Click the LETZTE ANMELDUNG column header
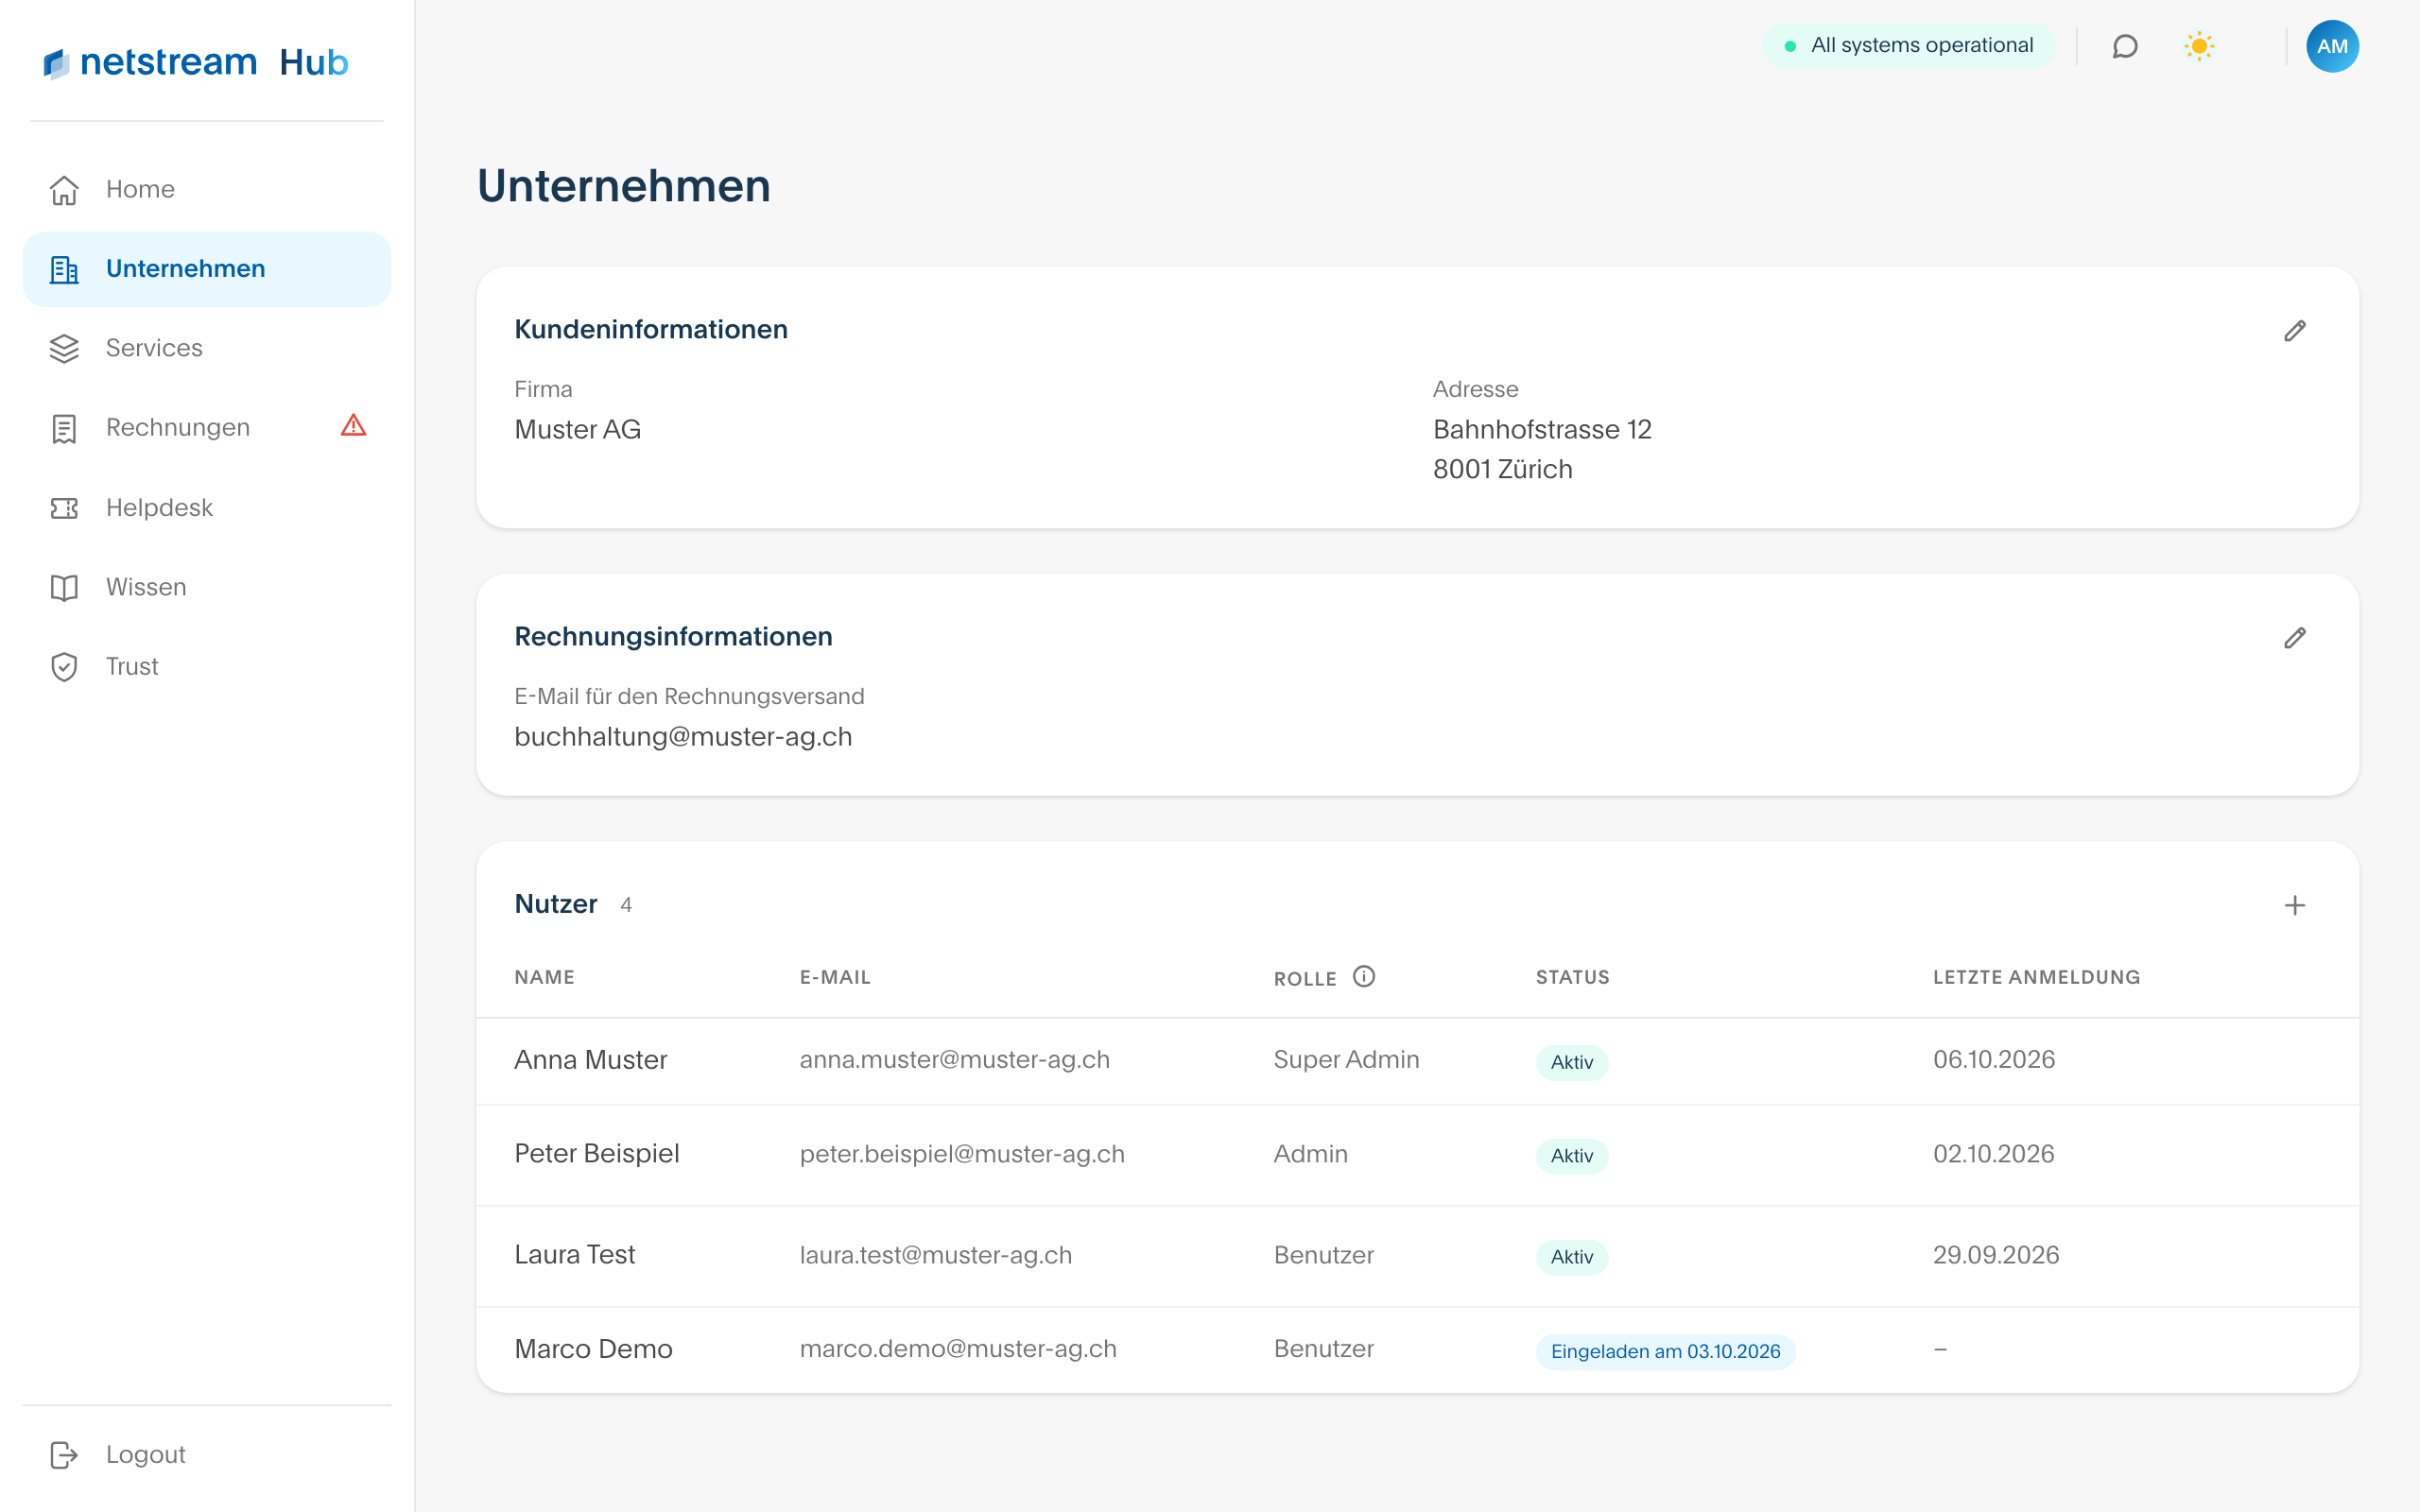The height and width of the screenshot is (1512, 2420). tap(2036, 977)
